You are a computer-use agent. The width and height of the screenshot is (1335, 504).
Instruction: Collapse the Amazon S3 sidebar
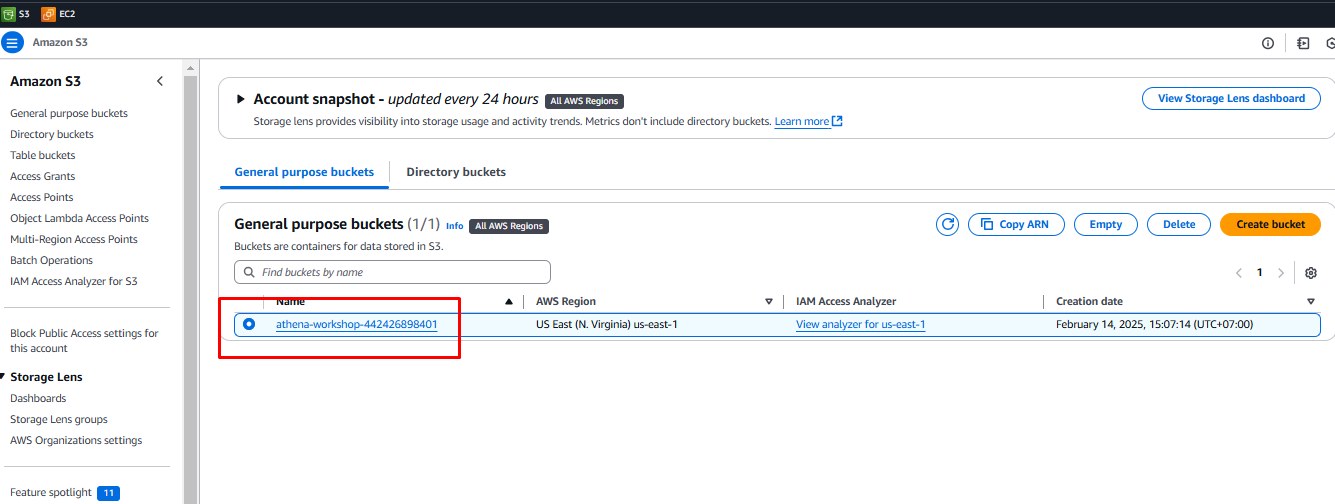[x=160, y=81]
